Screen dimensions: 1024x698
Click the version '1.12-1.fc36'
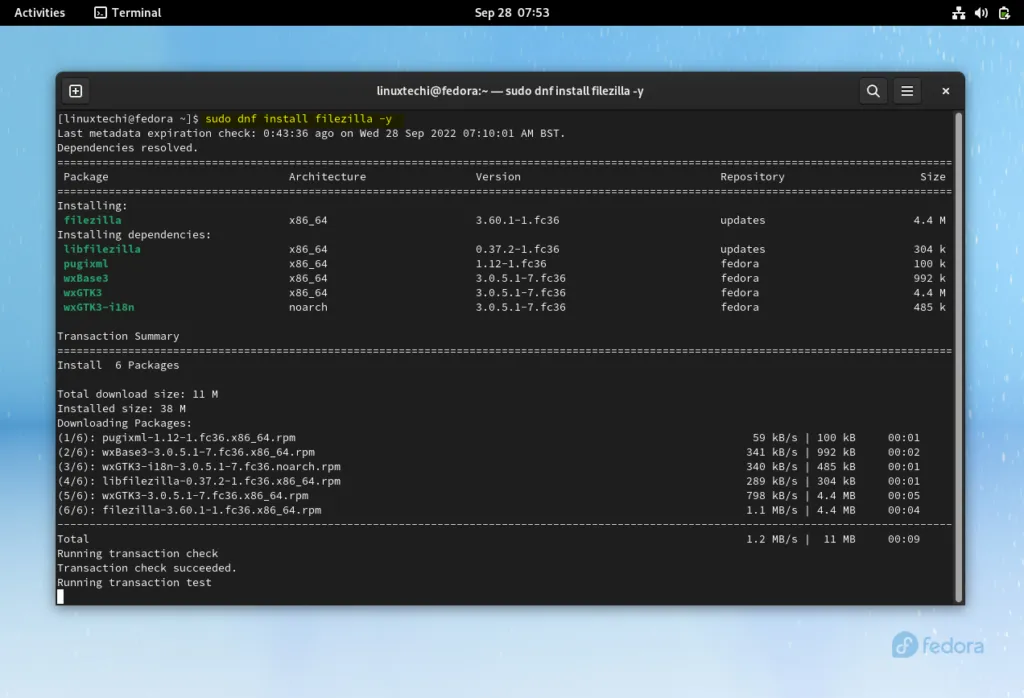tap(511, 264)
